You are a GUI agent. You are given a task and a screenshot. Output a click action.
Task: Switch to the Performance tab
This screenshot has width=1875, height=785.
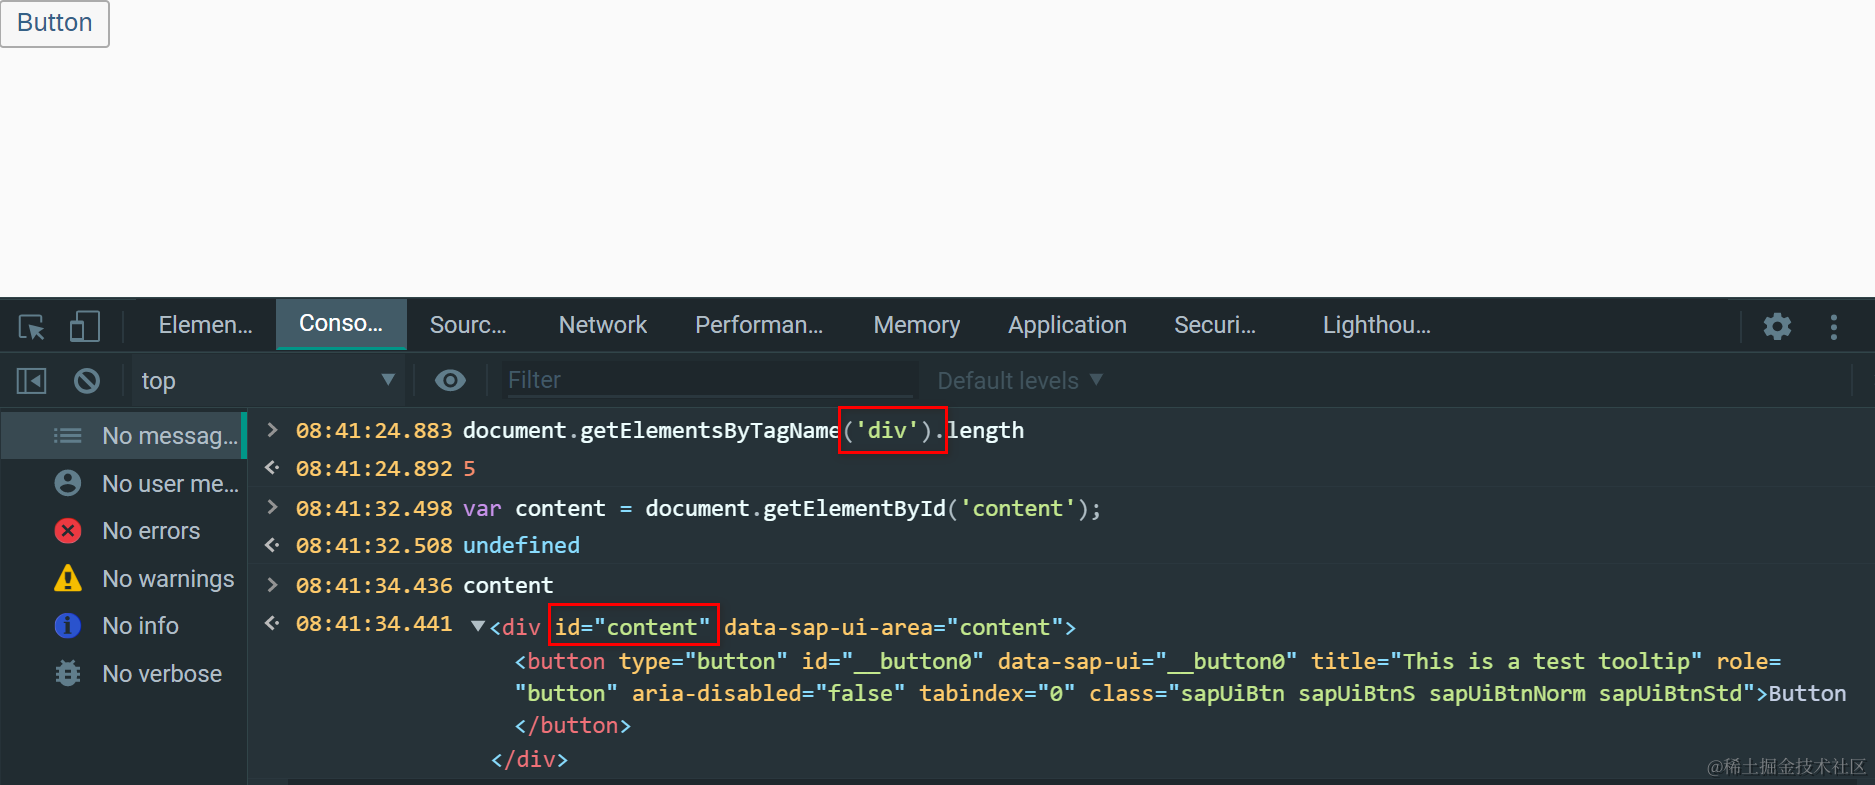[759, 325]
